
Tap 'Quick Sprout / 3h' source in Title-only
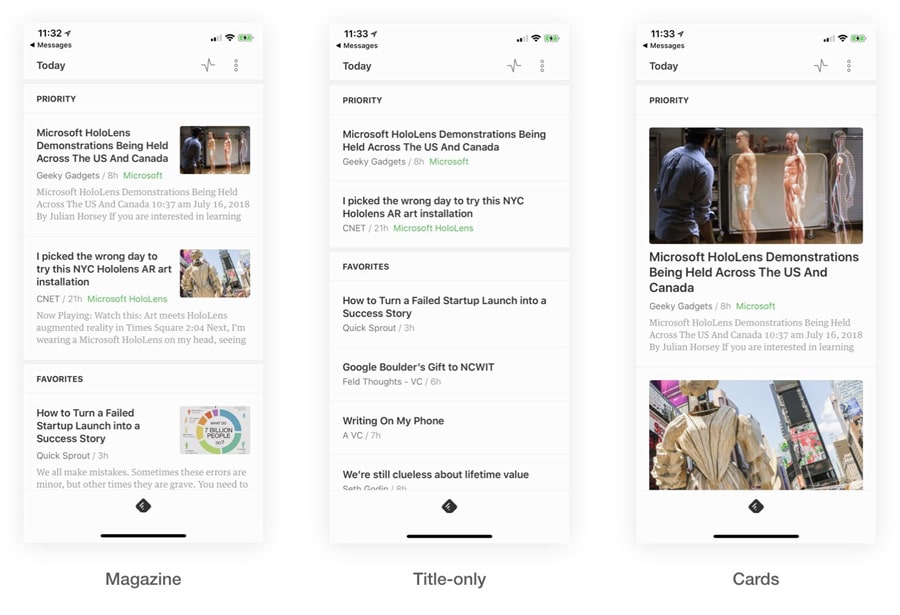point(378,328)
